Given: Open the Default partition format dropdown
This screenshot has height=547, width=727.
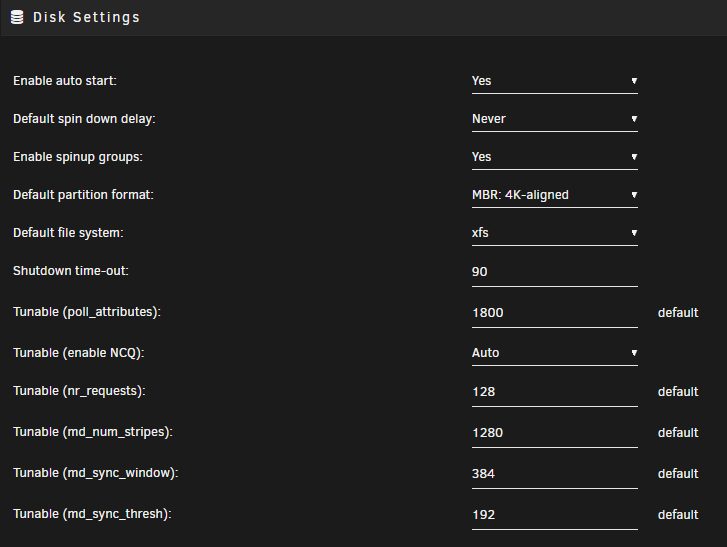Looking at the screenshot, I should tap(555, 196).
